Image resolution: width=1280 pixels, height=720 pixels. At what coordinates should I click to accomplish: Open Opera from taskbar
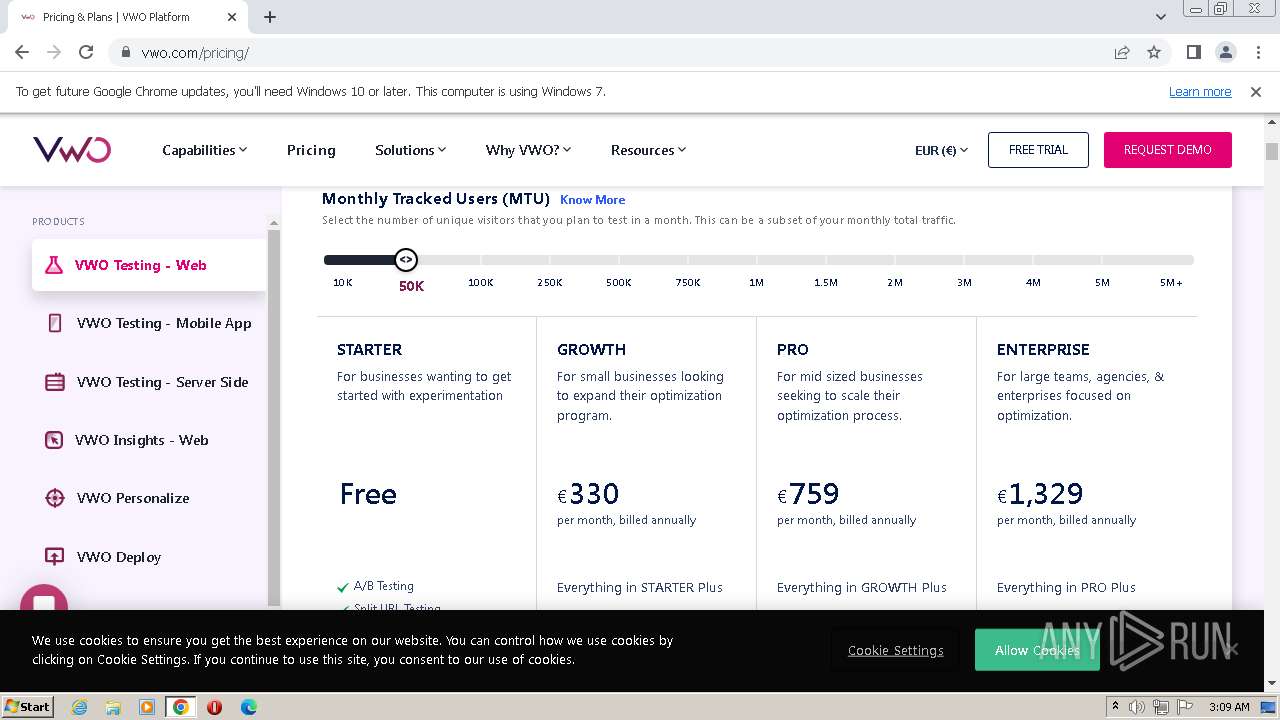pyautogui.click(x=214, y=707)
